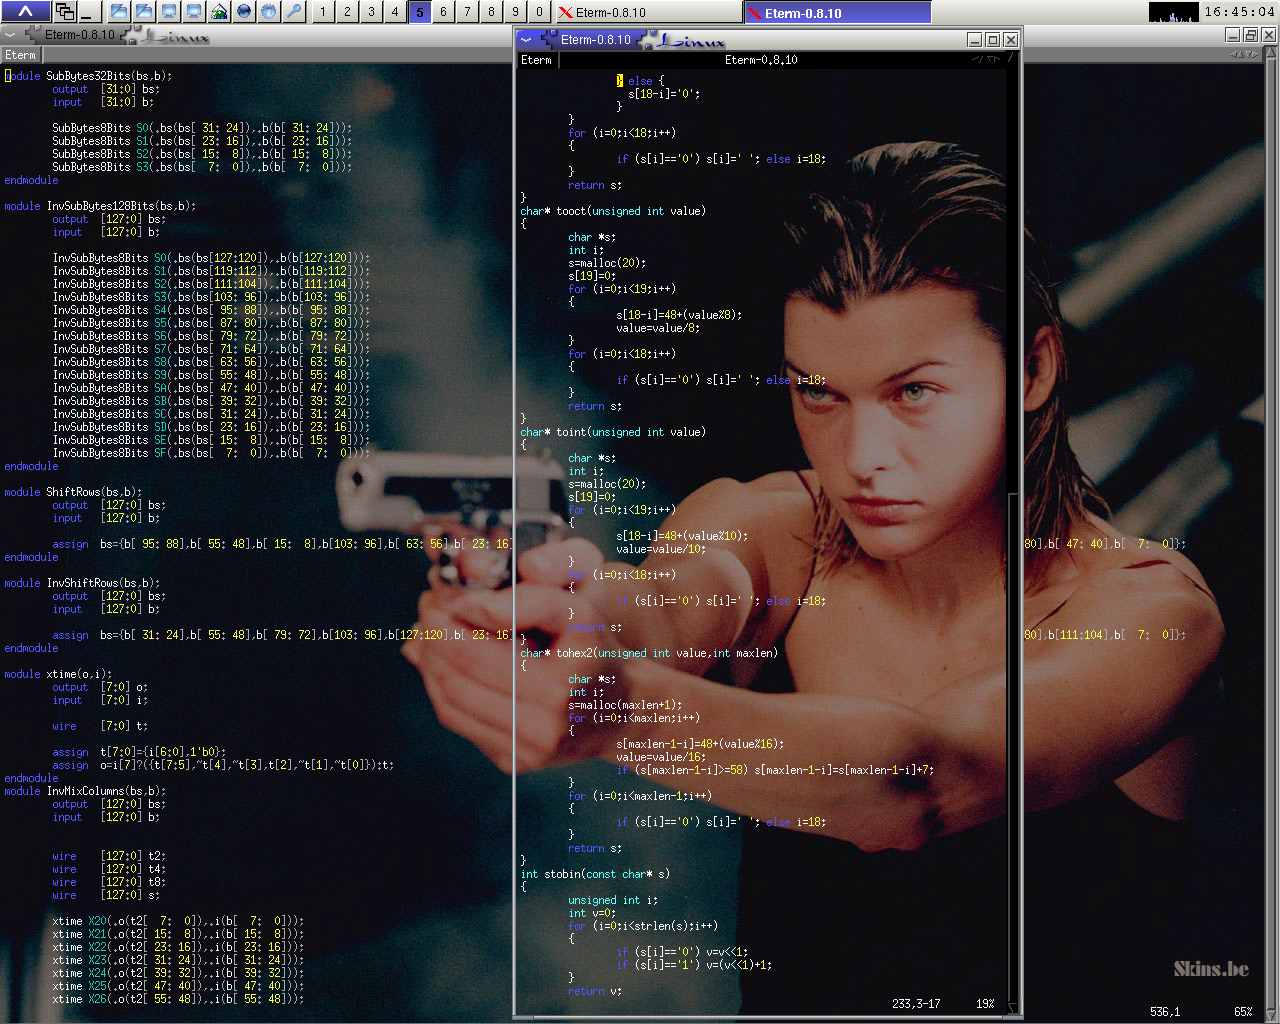Screen dimensions: 1280x1024
Task: Switch to workspace 3
Action: [x=371, y=12]
